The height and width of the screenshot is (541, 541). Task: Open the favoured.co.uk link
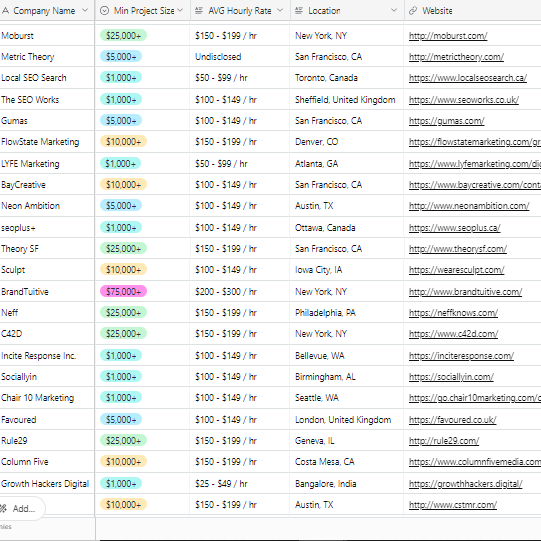pyautogui.click(x=452, y=420)
